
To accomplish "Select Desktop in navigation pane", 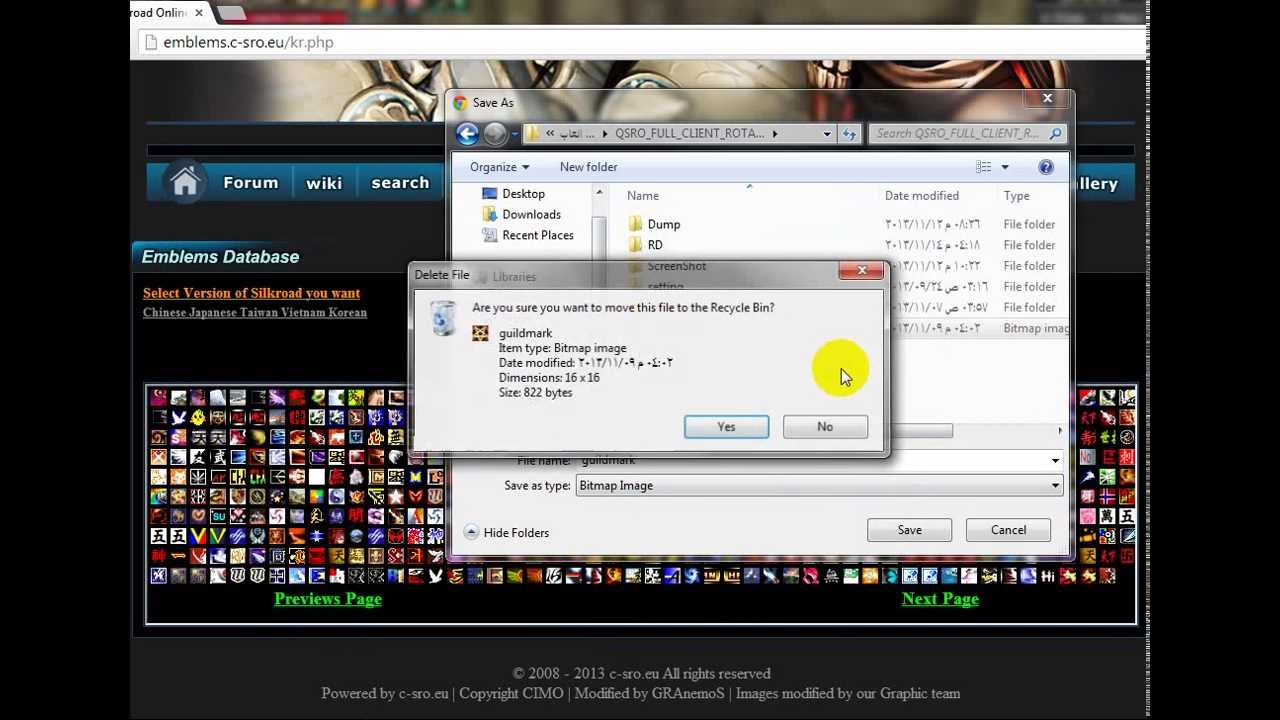I will tap(513, 194).
